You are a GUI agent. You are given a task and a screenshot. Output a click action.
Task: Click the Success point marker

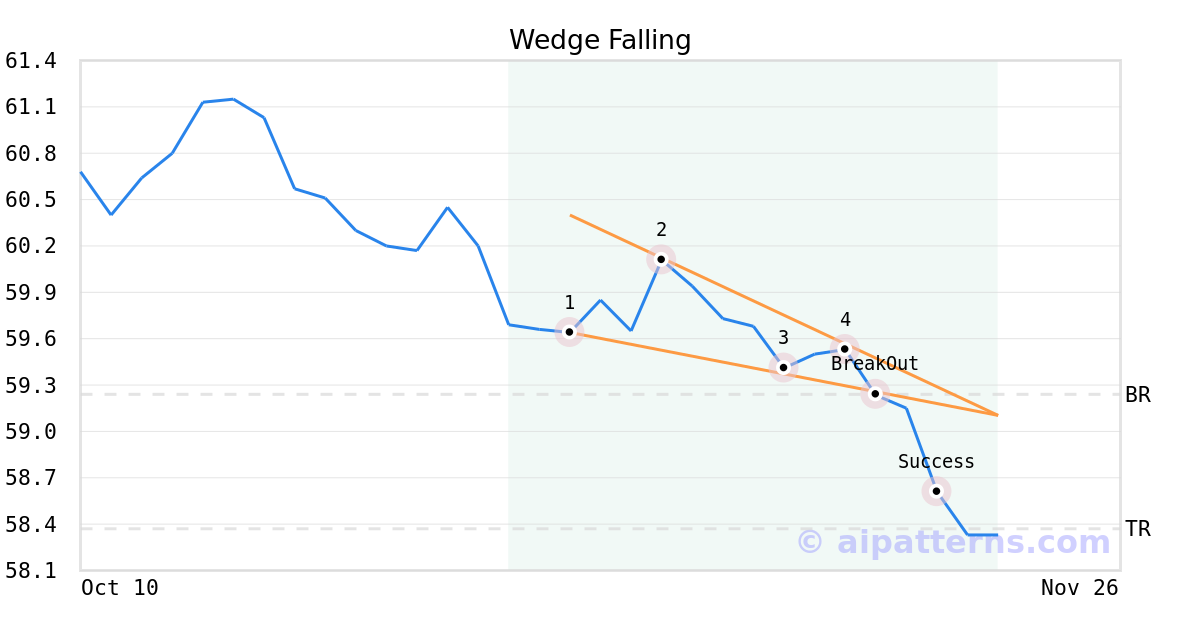tap(936, 490)
